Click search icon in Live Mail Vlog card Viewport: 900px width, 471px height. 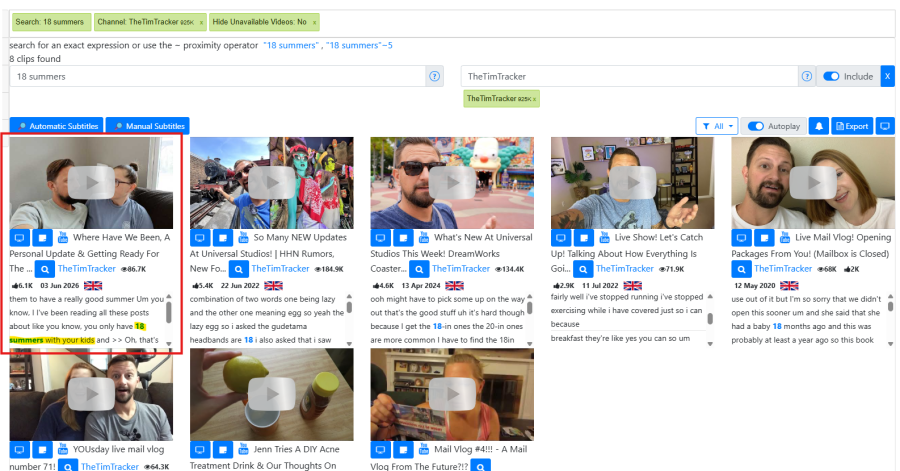click(741, 268)
